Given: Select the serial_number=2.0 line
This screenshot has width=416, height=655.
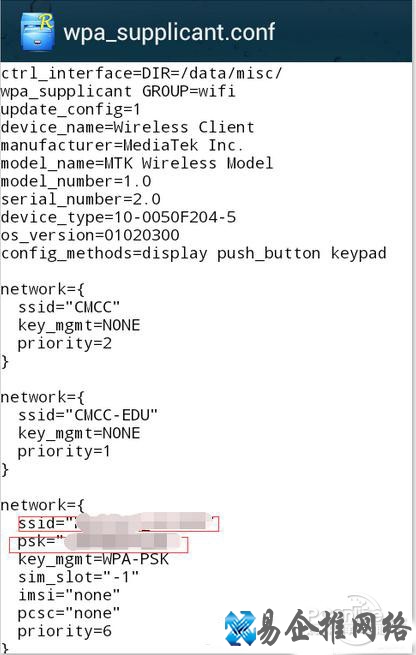Looking at the screenshot, I should [80, 199].
